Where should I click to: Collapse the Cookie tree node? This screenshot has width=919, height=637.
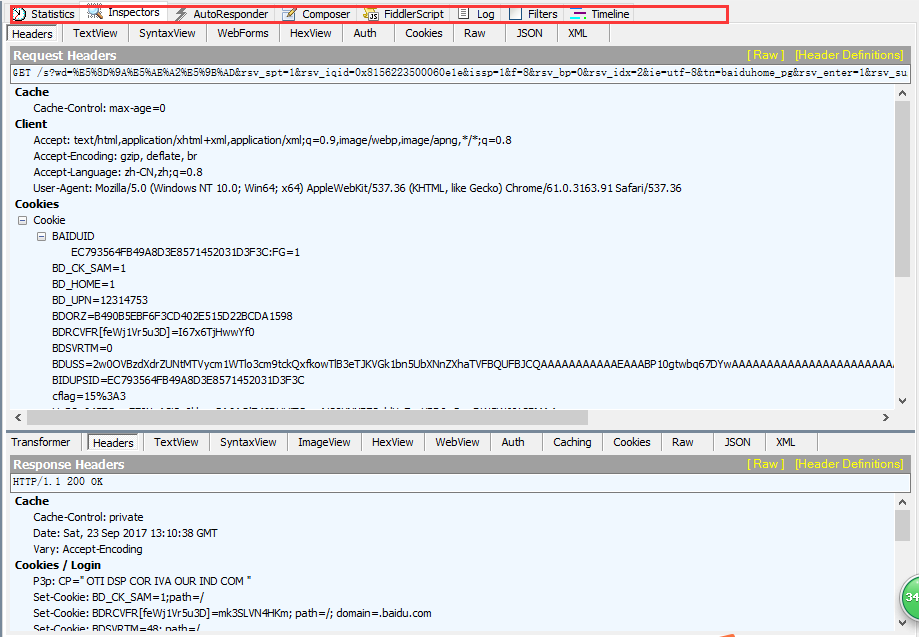[x=23, y=220]
